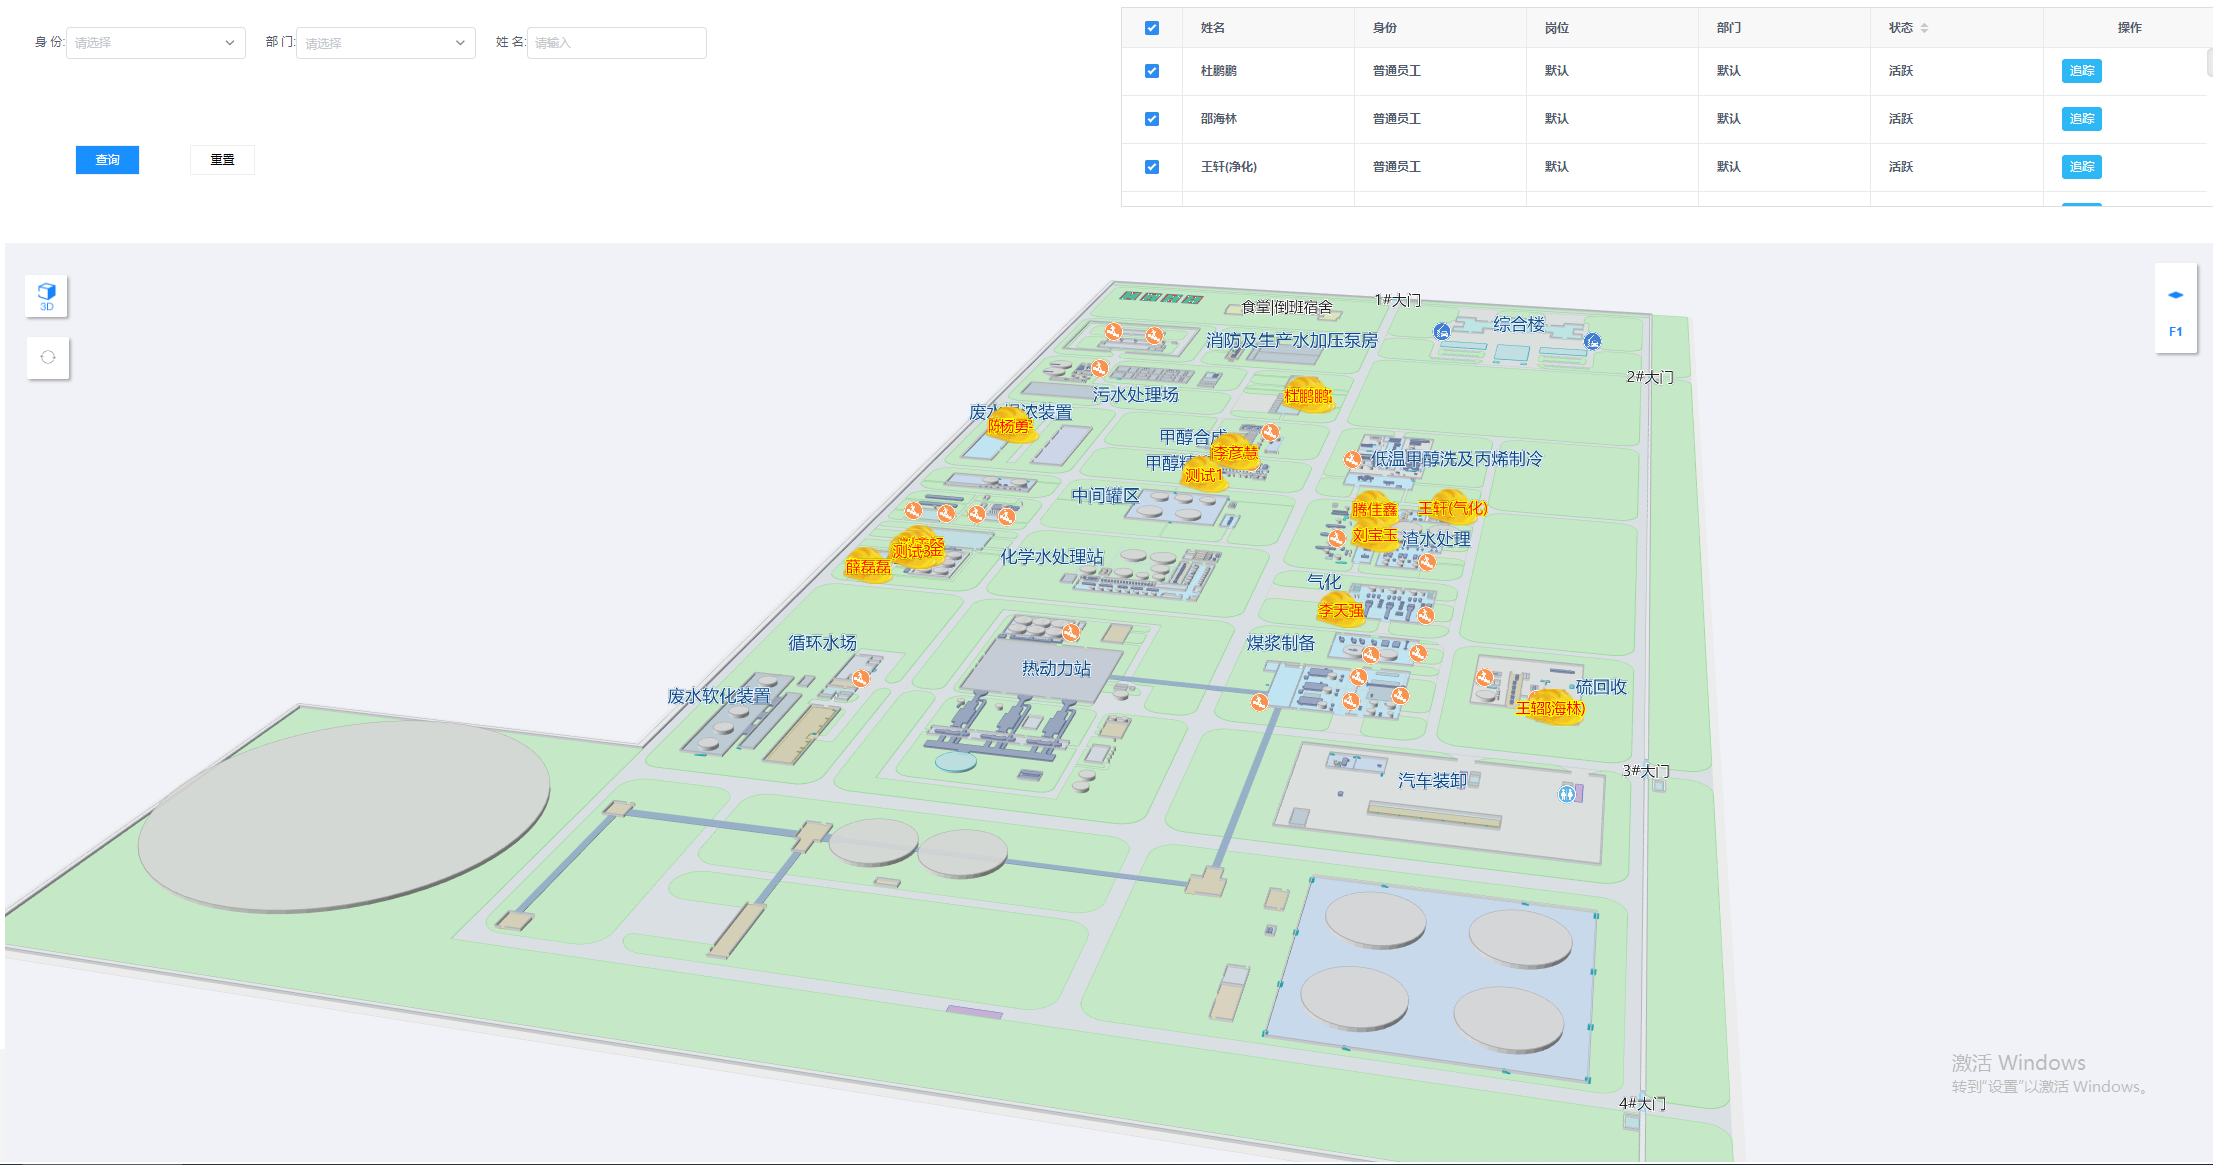Expand the 部门 dropdown selector
Viewport: 2213px width, 1165px height.
coord(385,43)
